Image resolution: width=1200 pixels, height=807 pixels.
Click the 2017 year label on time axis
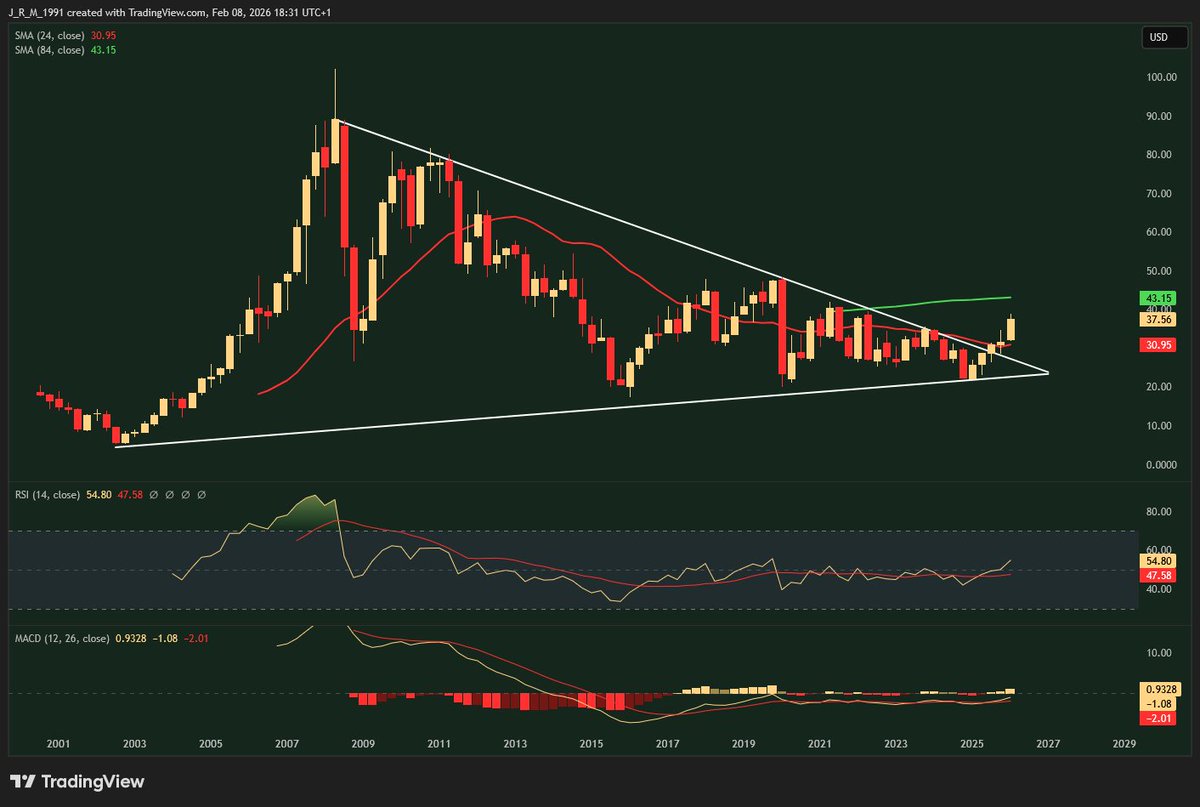tap(668, 745)
